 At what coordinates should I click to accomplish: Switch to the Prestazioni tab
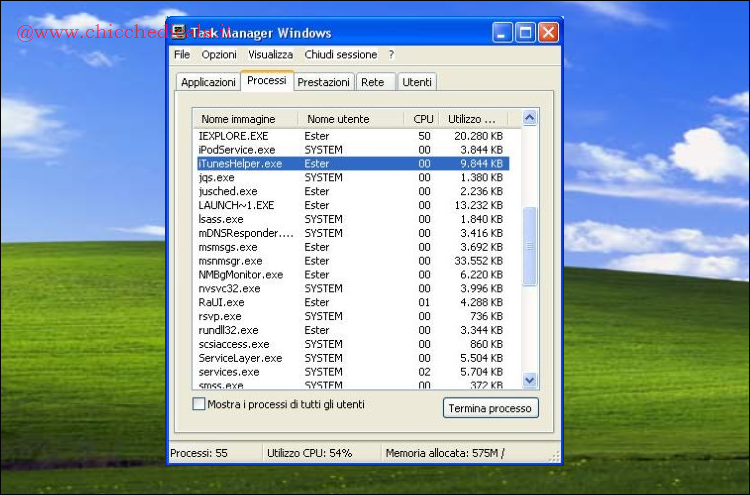coord(324,82)
